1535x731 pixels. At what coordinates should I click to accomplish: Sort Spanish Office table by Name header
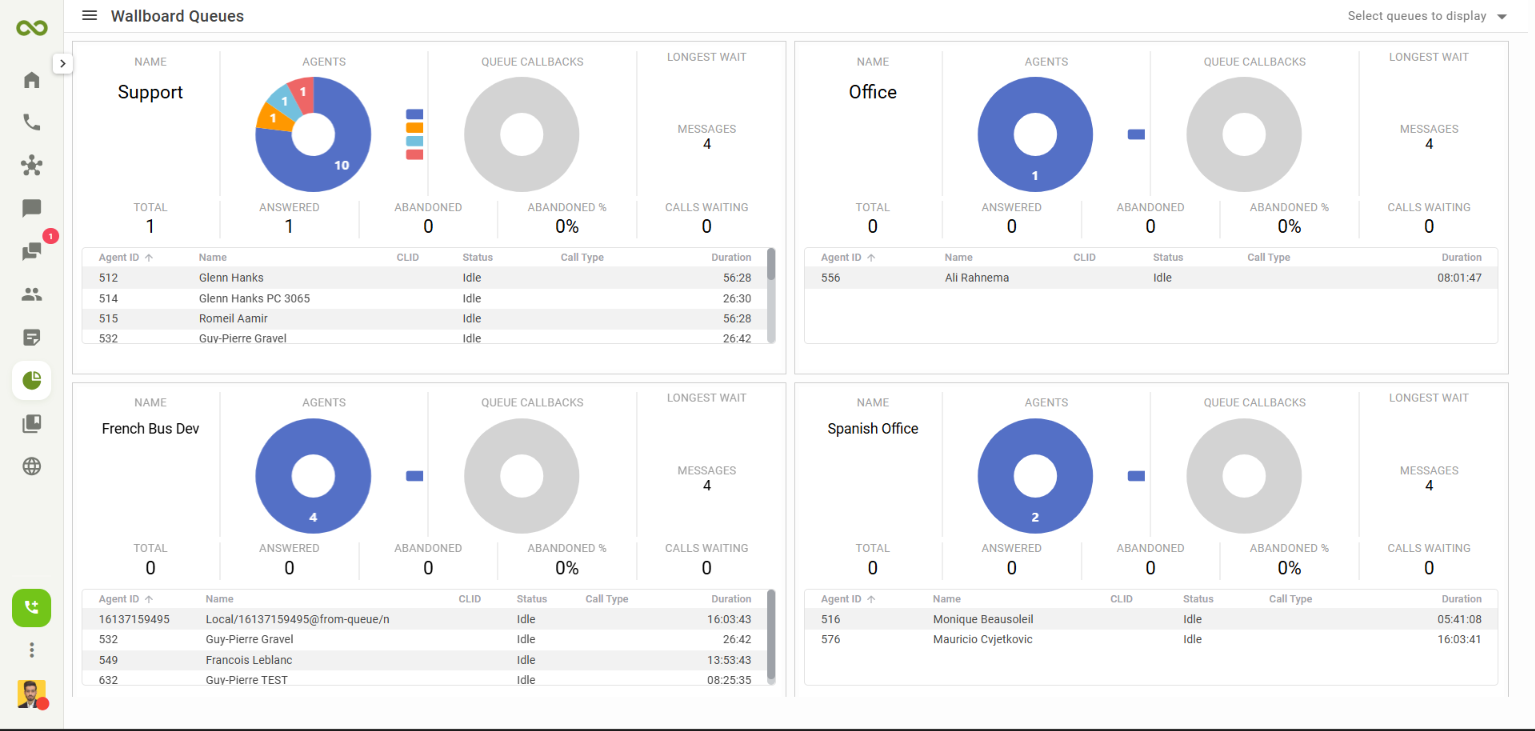coord(947,599)
